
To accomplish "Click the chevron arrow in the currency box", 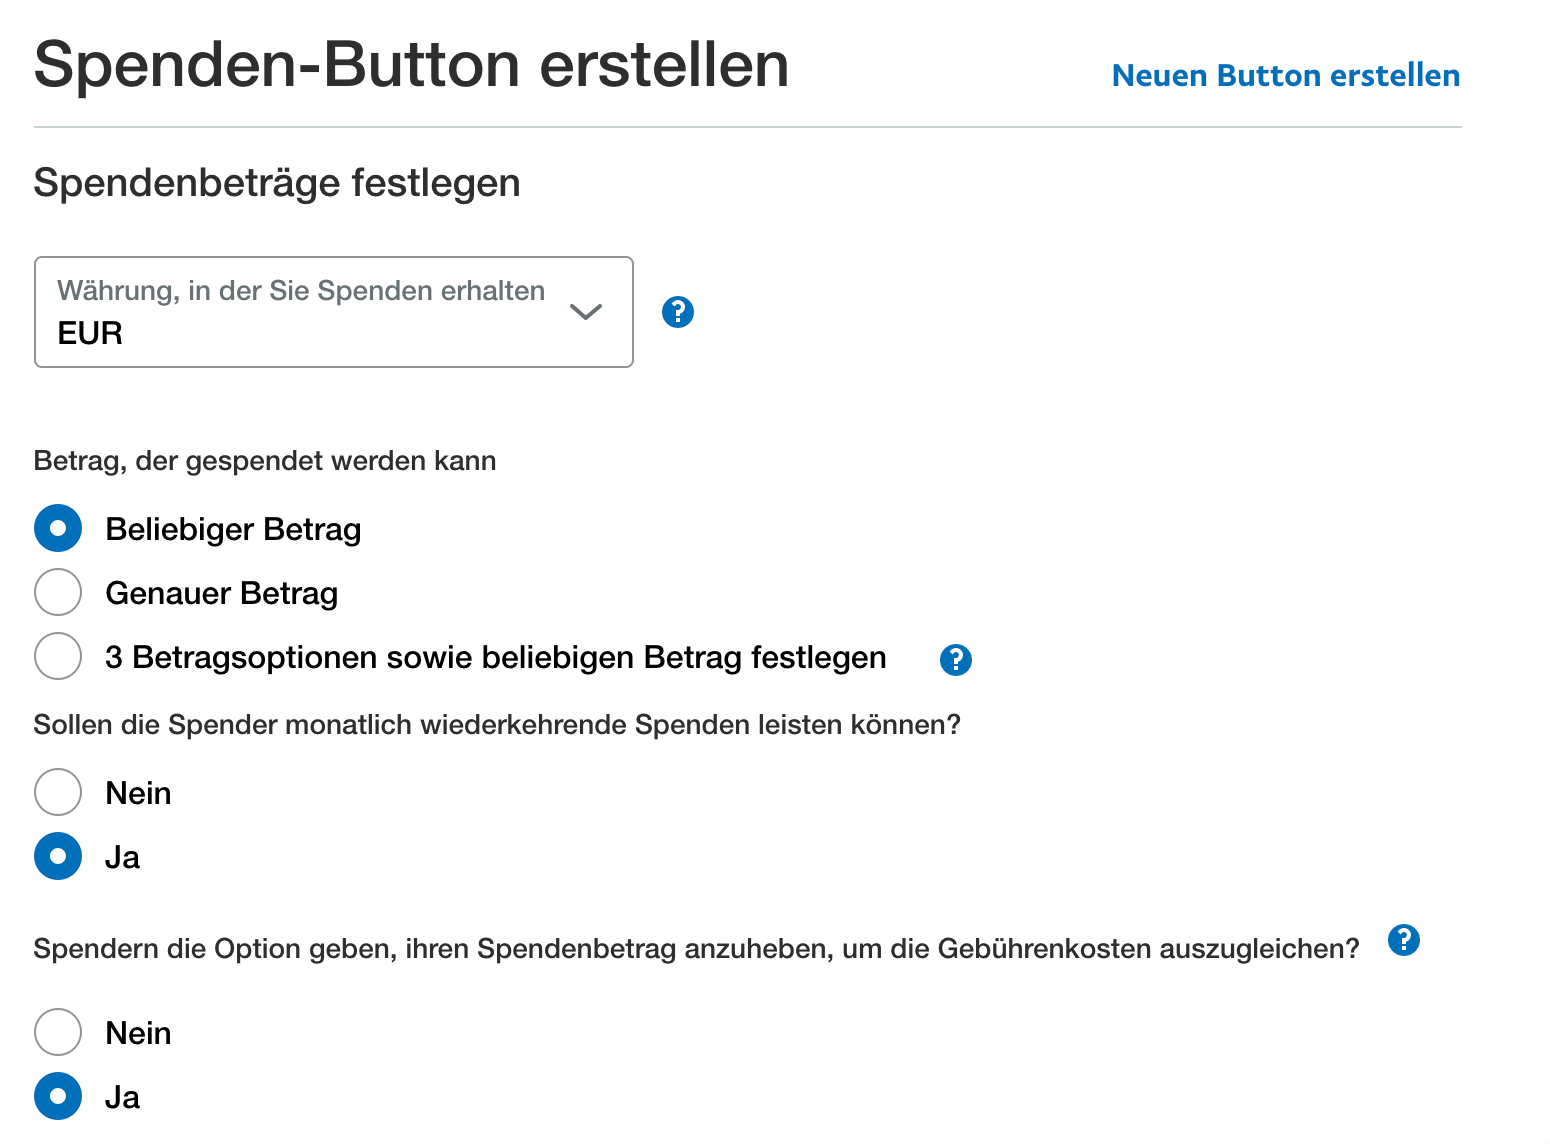I will coord(586,312).
